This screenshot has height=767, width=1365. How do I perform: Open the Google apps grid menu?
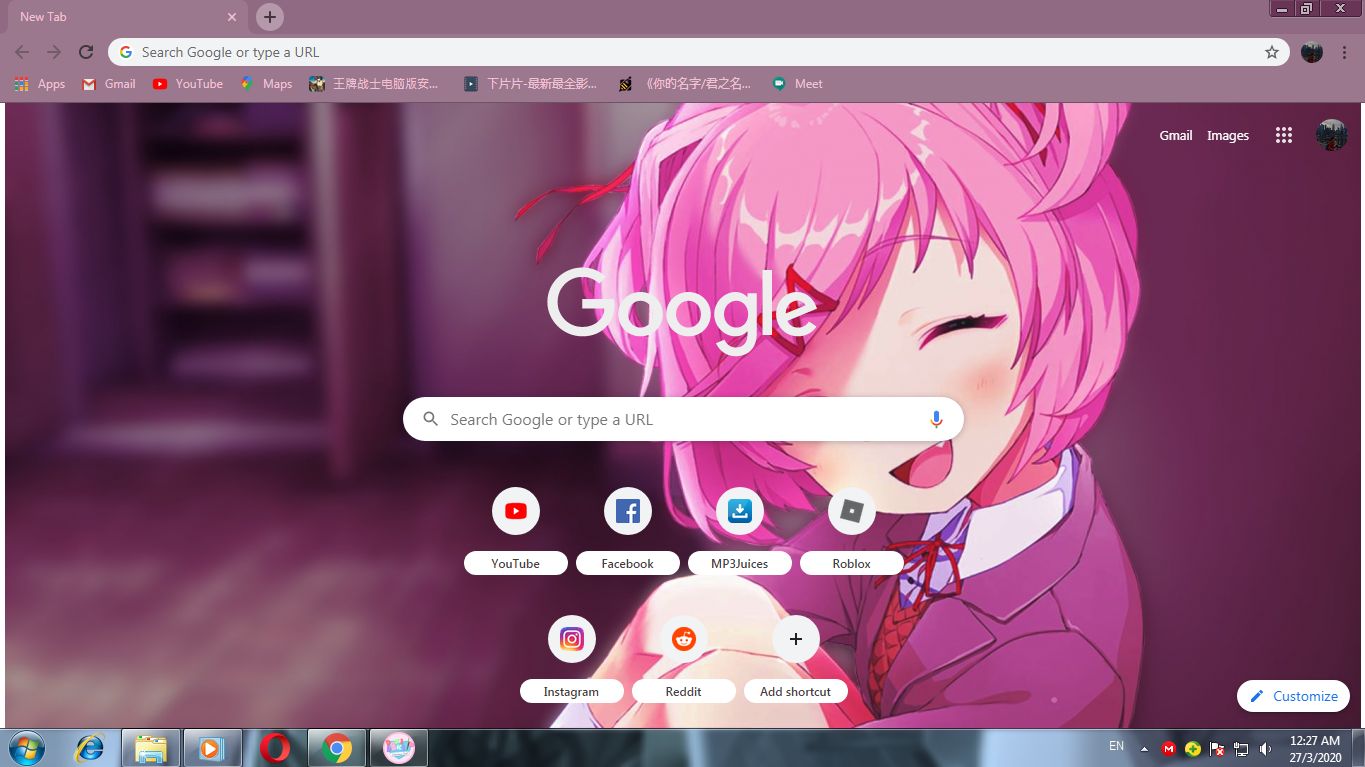pos(1283,135)
